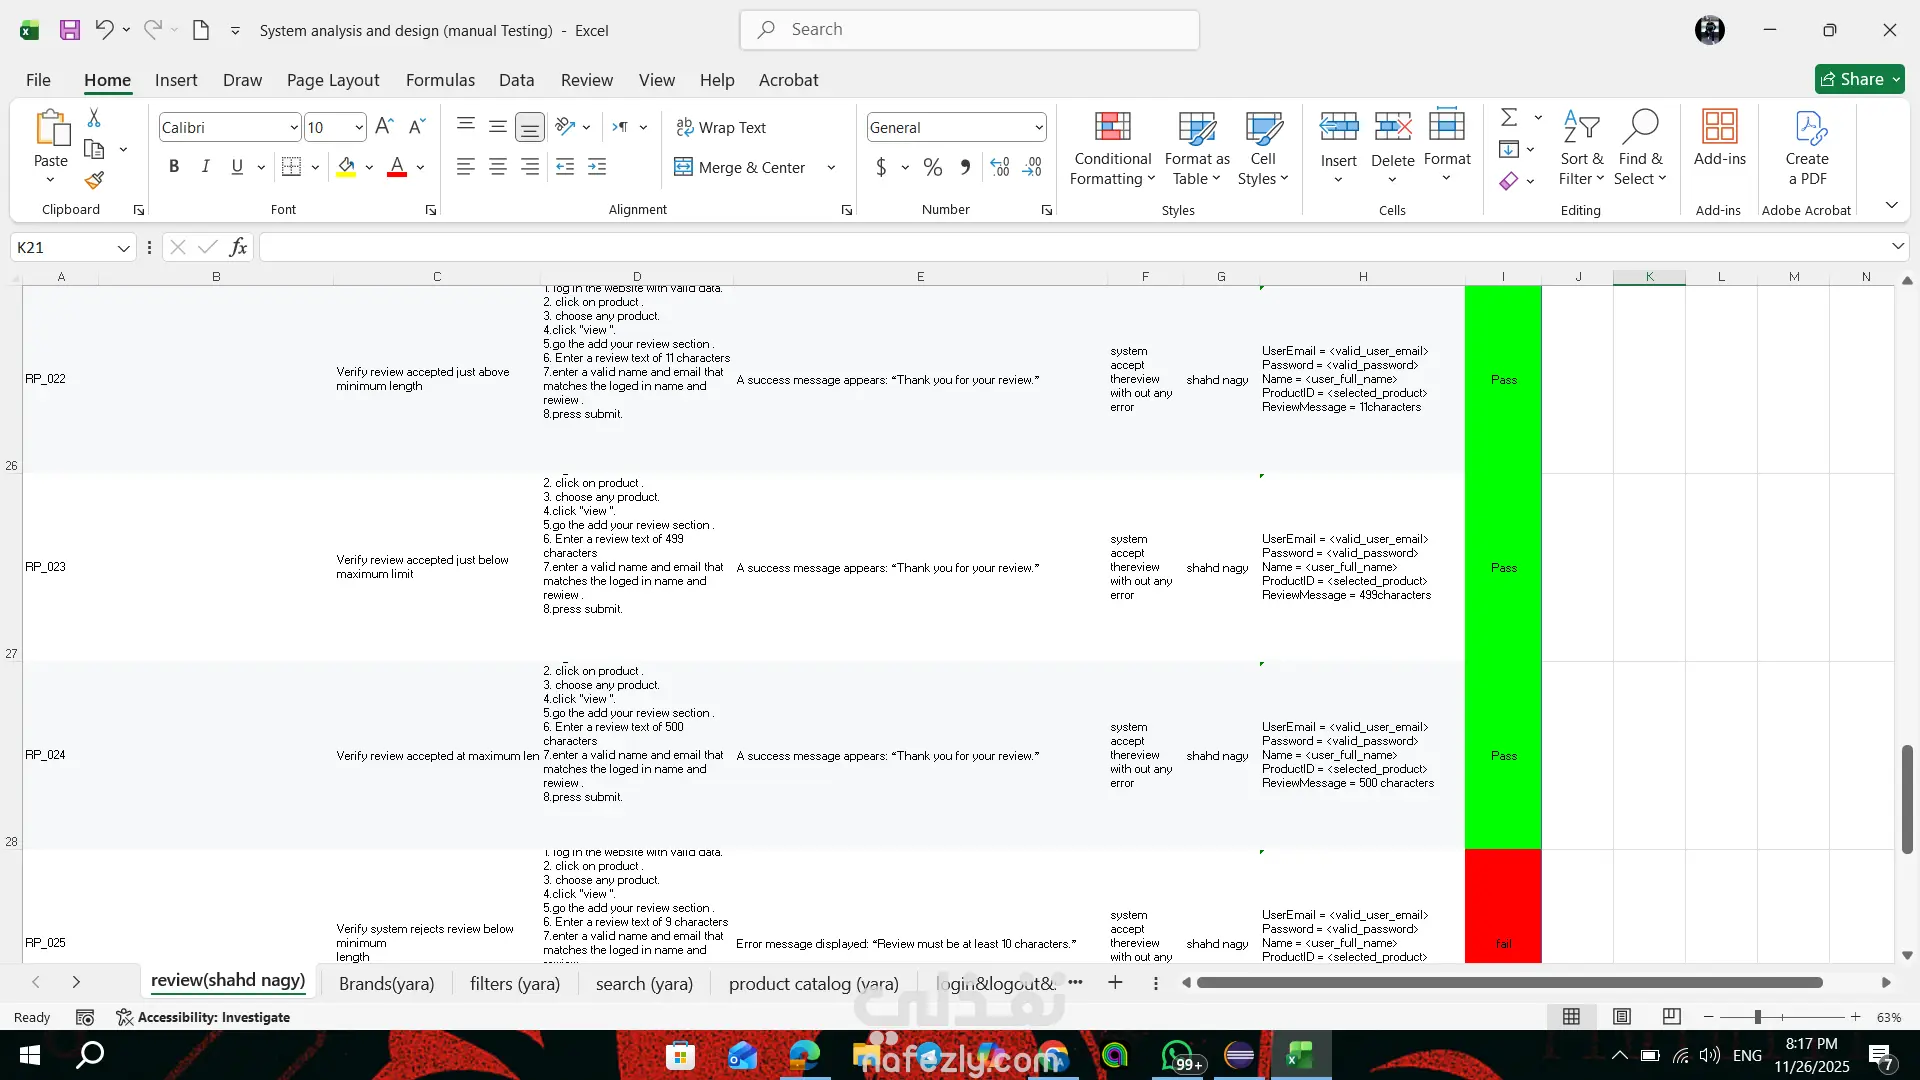
Task: Click Accessibility: Investigate in status bar
Action: pyautogui.click(x=203, y=1017)
